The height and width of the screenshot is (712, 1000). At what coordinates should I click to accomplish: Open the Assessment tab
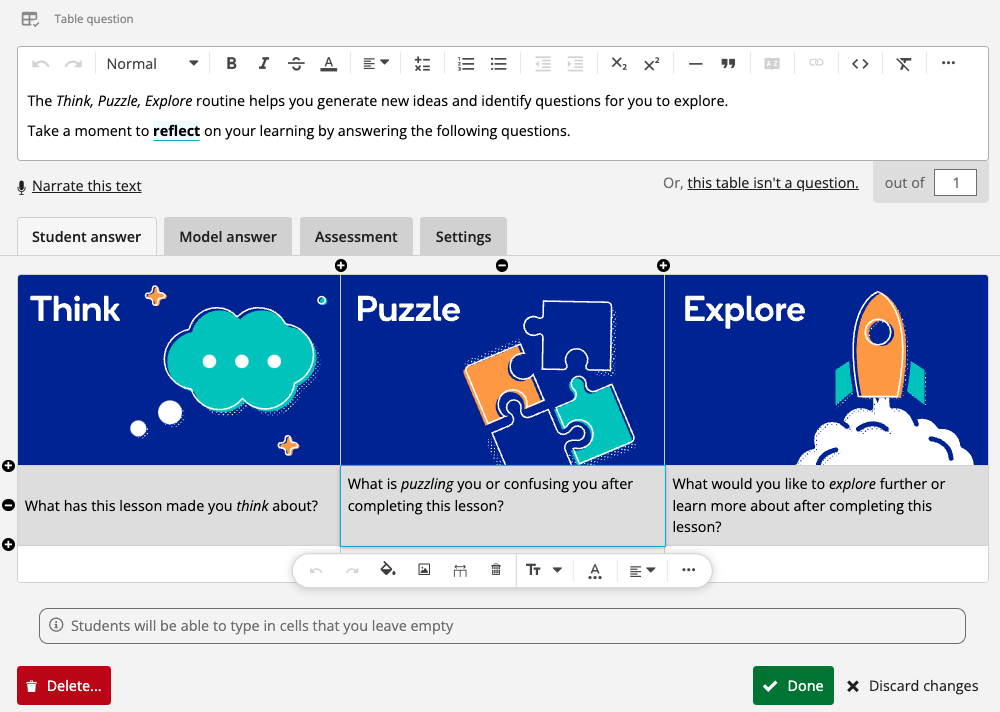(356, 237)
